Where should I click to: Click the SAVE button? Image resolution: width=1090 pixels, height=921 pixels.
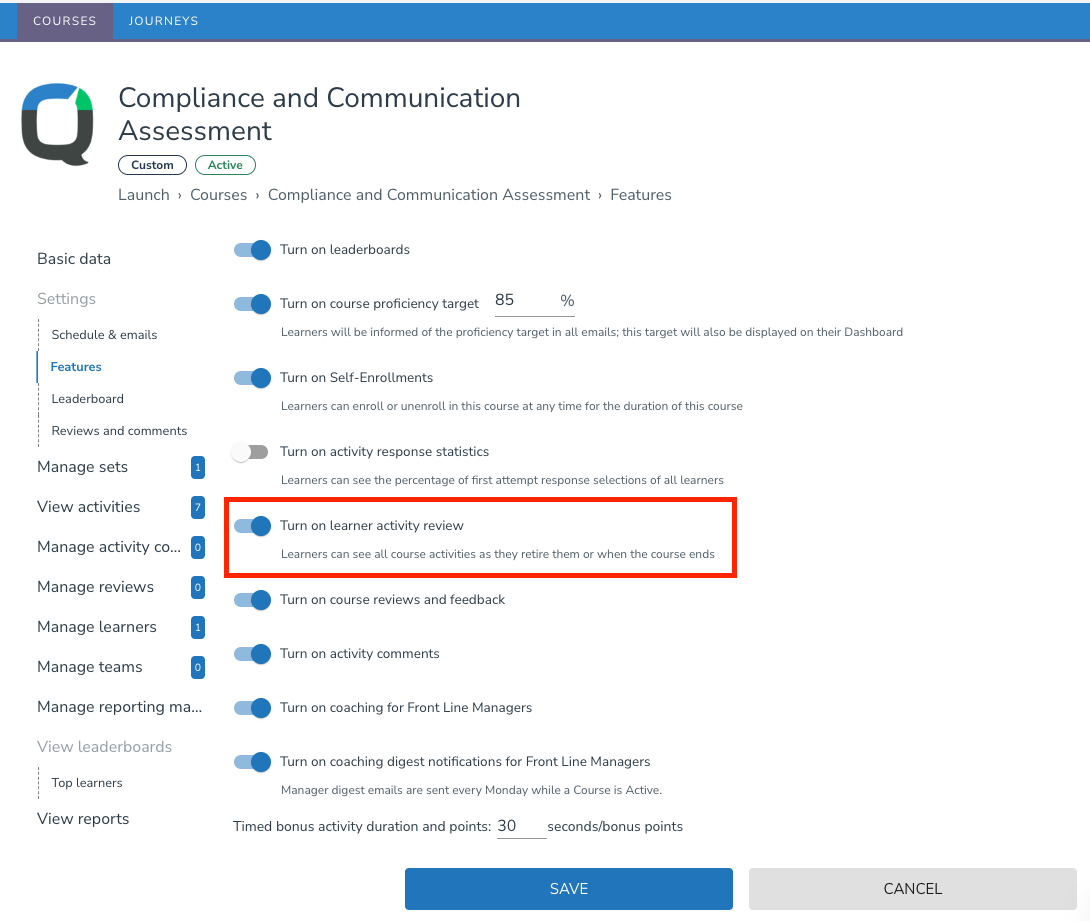point(569,889)
